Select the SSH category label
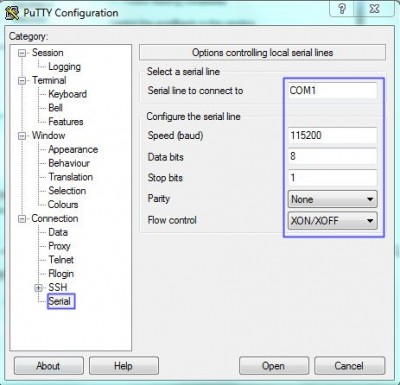400x385 pixels. coord(58,287)
